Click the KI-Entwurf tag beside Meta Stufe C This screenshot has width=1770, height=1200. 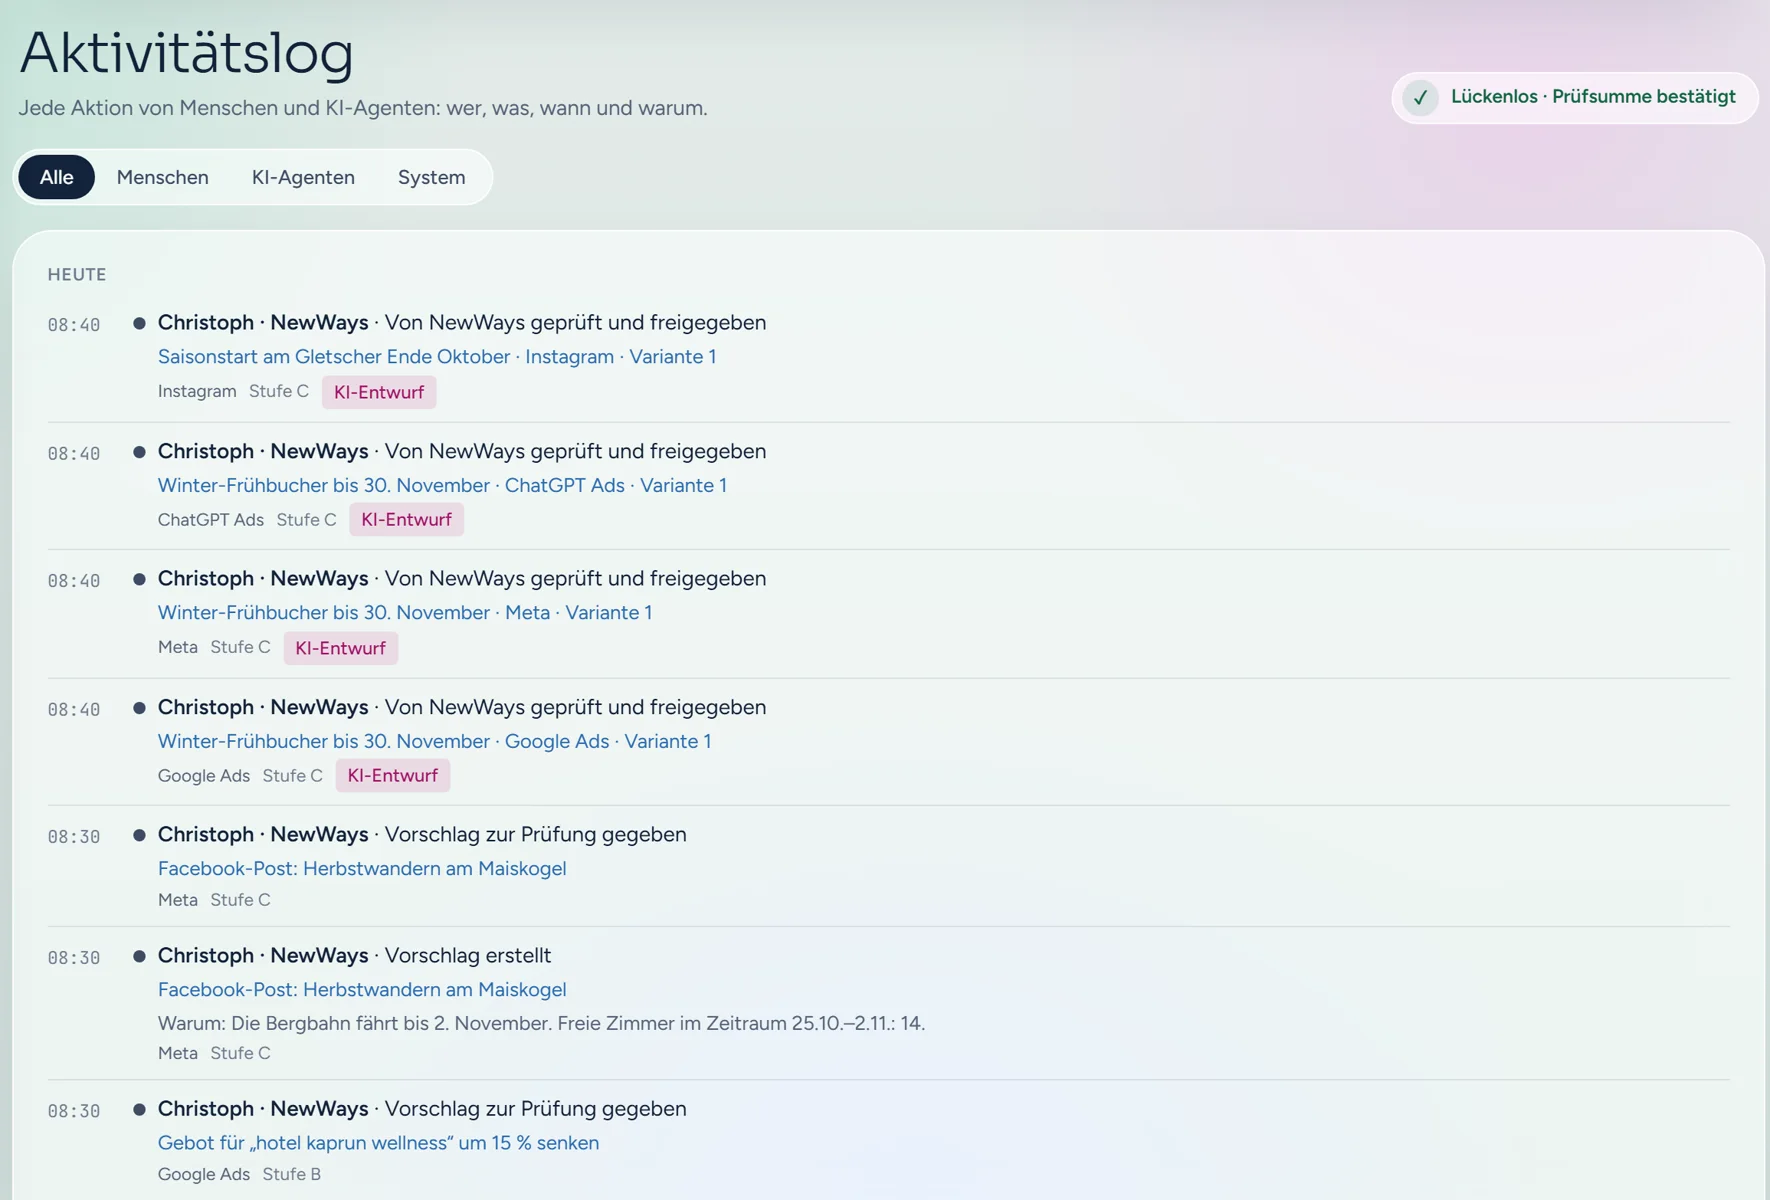pyautogui.click(x=340, y=648)
